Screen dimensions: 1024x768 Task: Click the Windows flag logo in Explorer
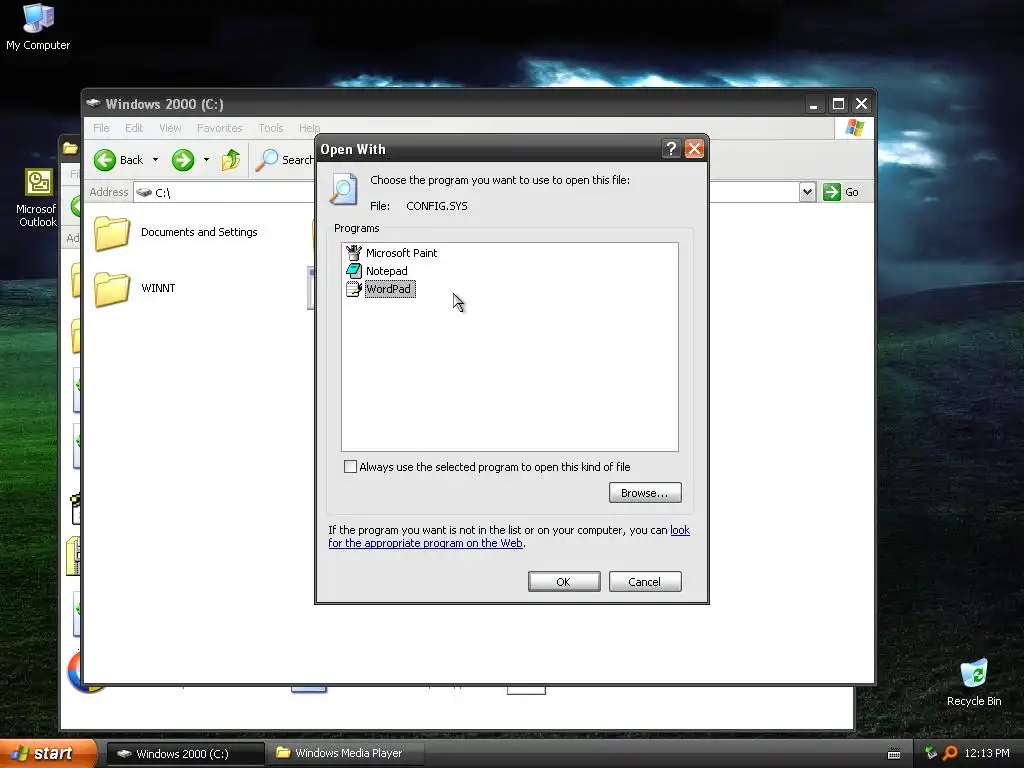click(854, 128)
